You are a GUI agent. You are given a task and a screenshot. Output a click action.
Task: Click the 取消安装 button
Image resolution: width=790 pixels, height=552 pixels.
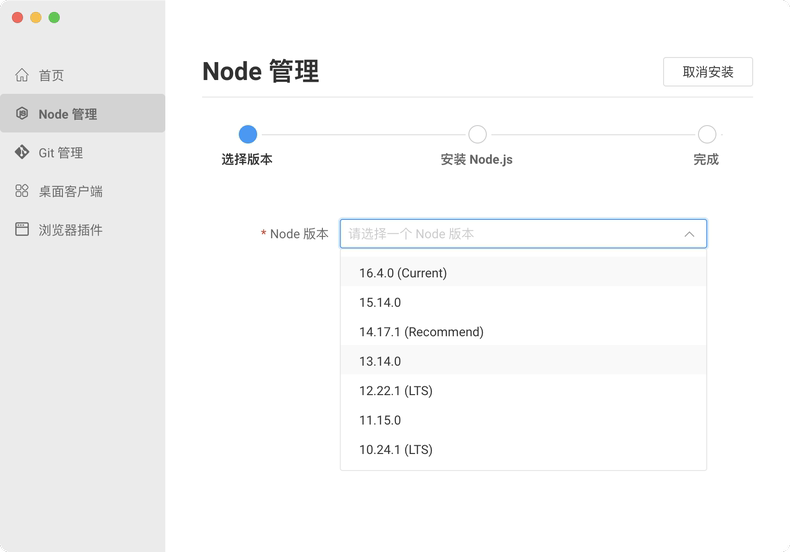(707, 72)
